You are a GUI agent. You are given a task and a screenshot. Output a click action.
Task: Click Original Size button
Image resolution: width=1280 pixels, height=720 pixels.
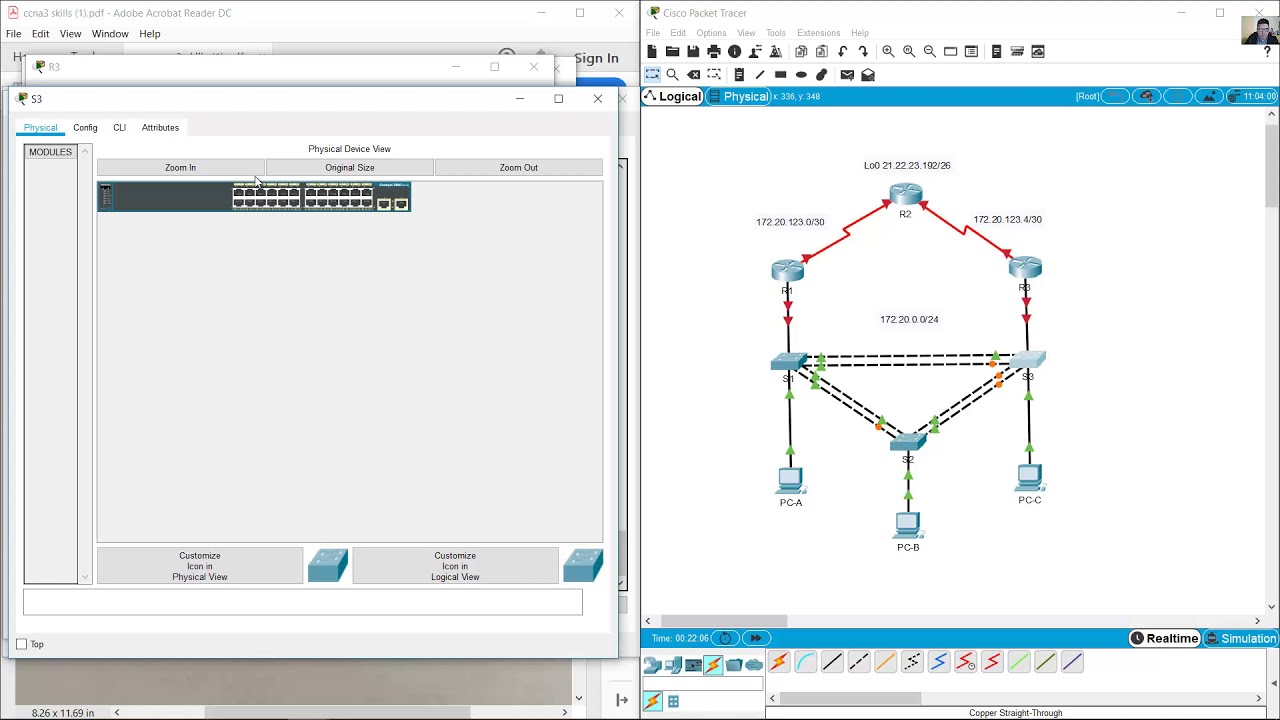click(x=349, y=168)
